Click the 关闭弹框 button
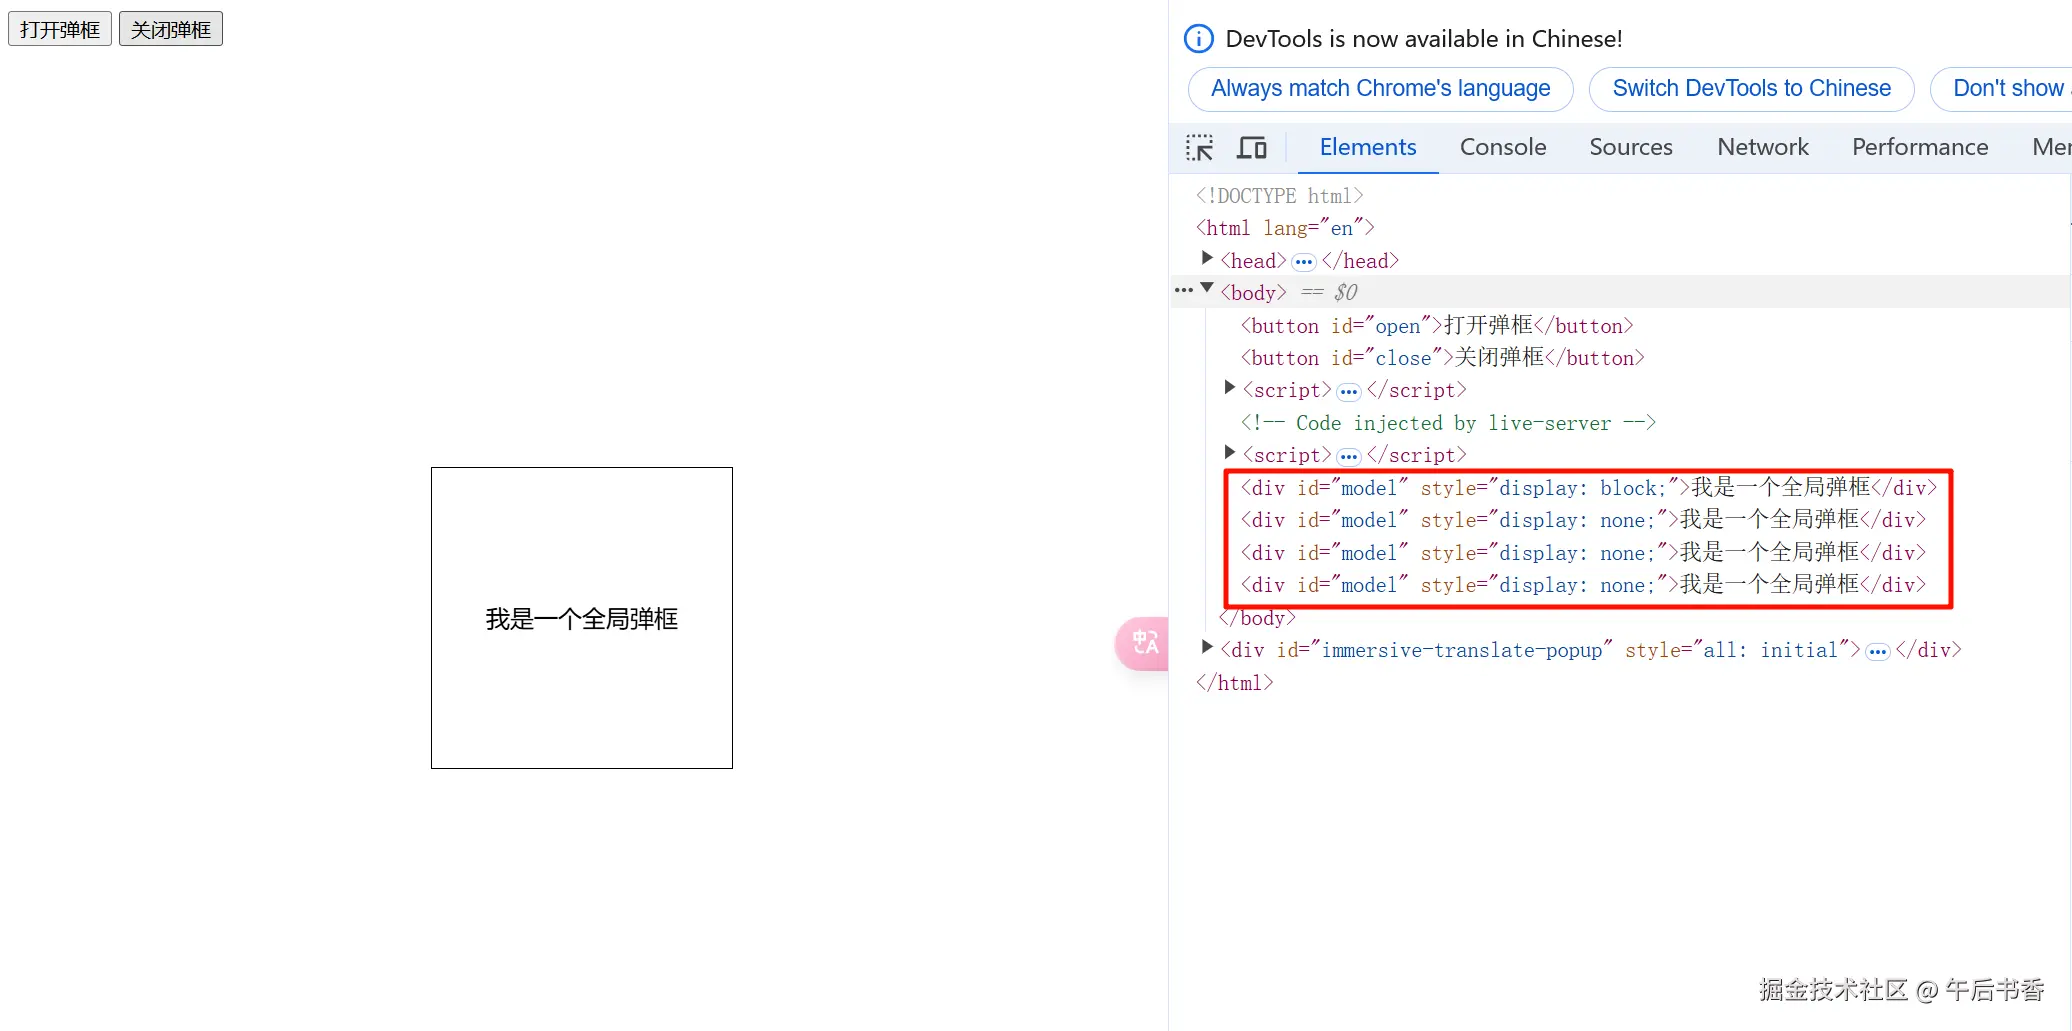Screen dimensions: 2072x1031 (x=171, y=29)
